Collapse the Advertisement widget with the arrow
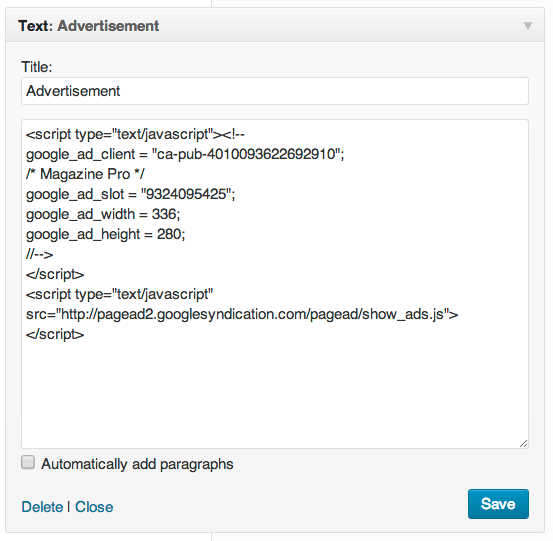This screenshot has height=541, width=553. click(x=528, y=26)
